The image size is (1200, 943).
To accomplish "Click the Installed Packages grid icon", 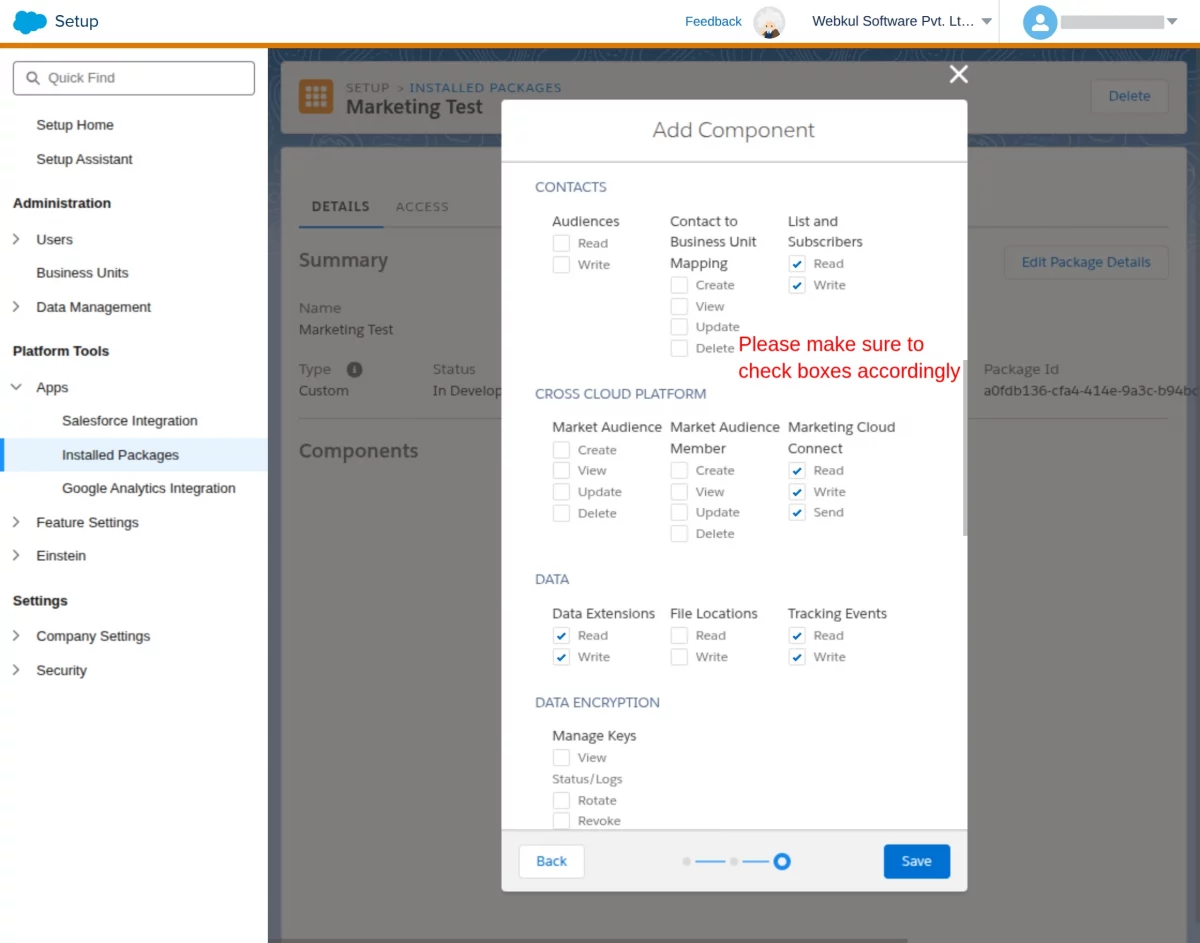I will [x=316, y=97].
